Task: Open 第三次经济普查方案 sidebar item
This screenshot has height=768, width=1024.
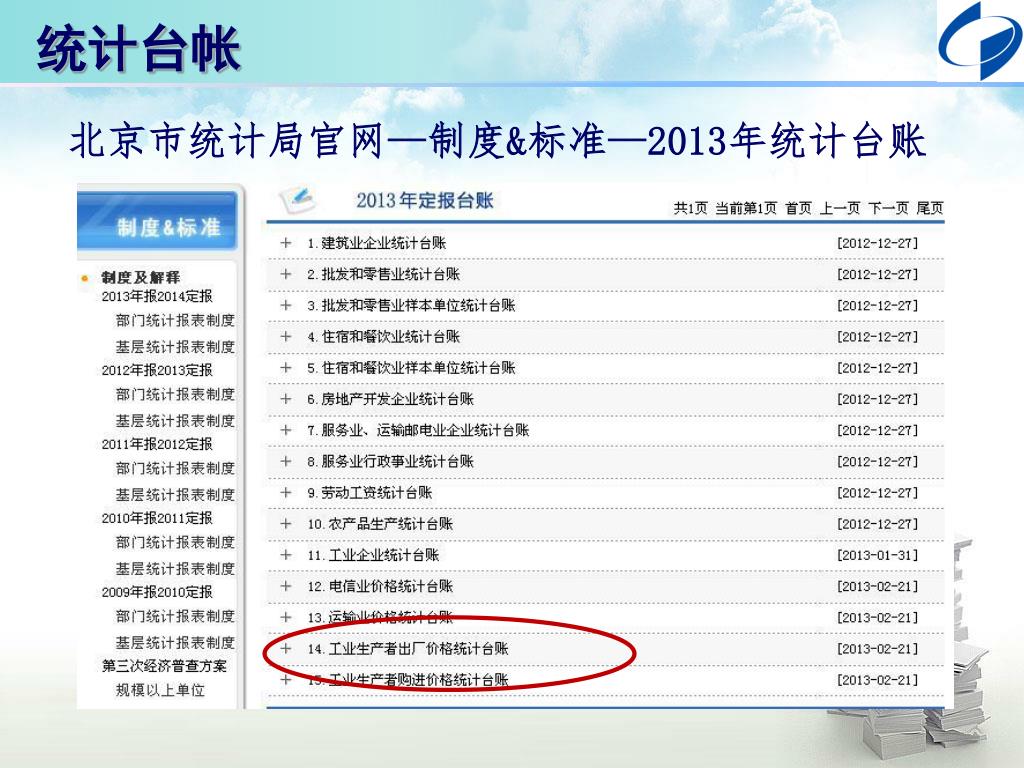Action: 164,666
